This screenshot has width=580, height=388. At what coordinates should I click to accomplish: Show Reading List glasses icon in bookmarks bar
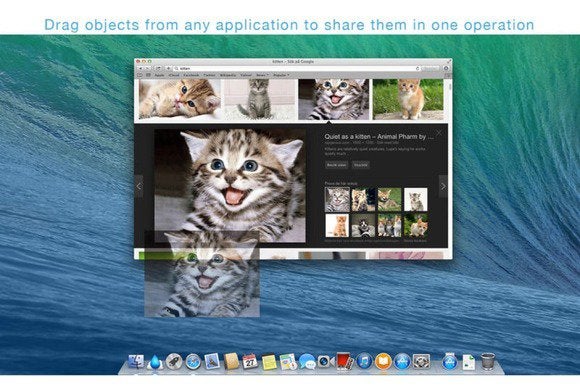(x=140, y=75)
